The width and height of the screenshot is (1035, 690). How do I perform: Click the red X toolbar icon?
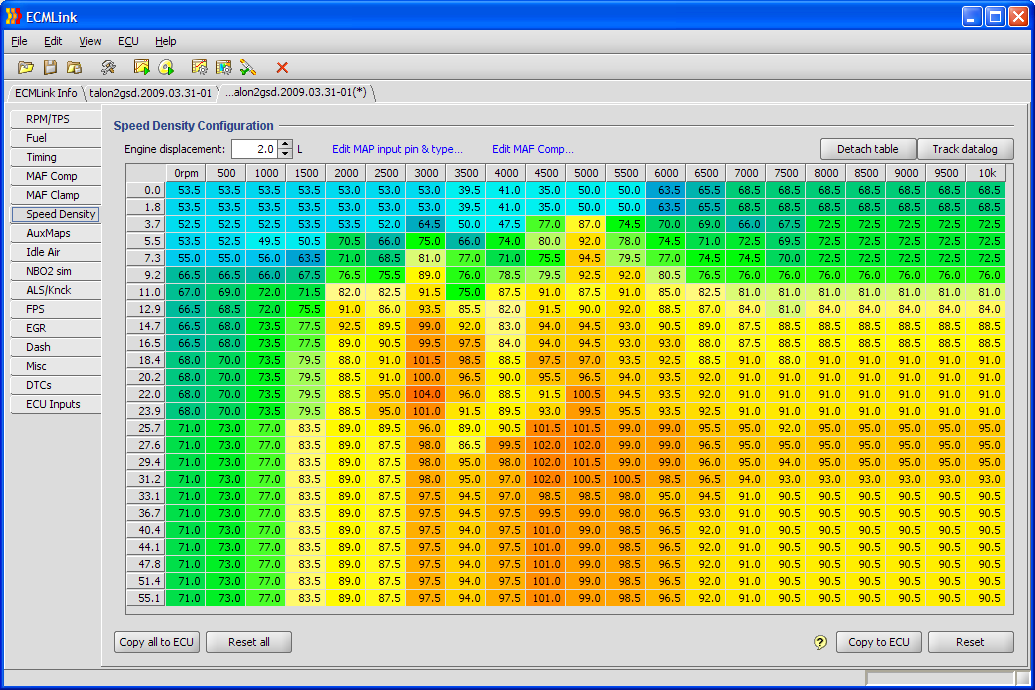[282, 67]
